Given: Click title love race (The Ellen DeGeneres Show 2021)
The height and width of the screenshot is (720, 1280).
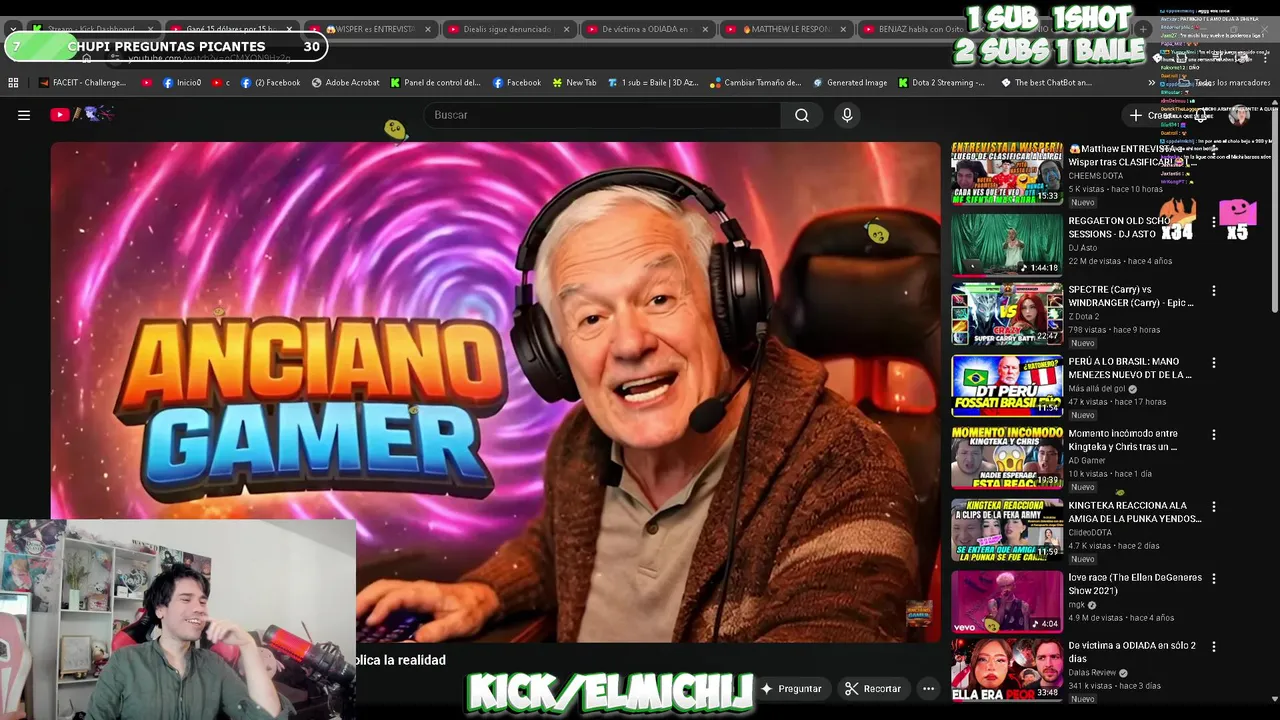Looking at the screenshot, I should tap(1135, 584).
